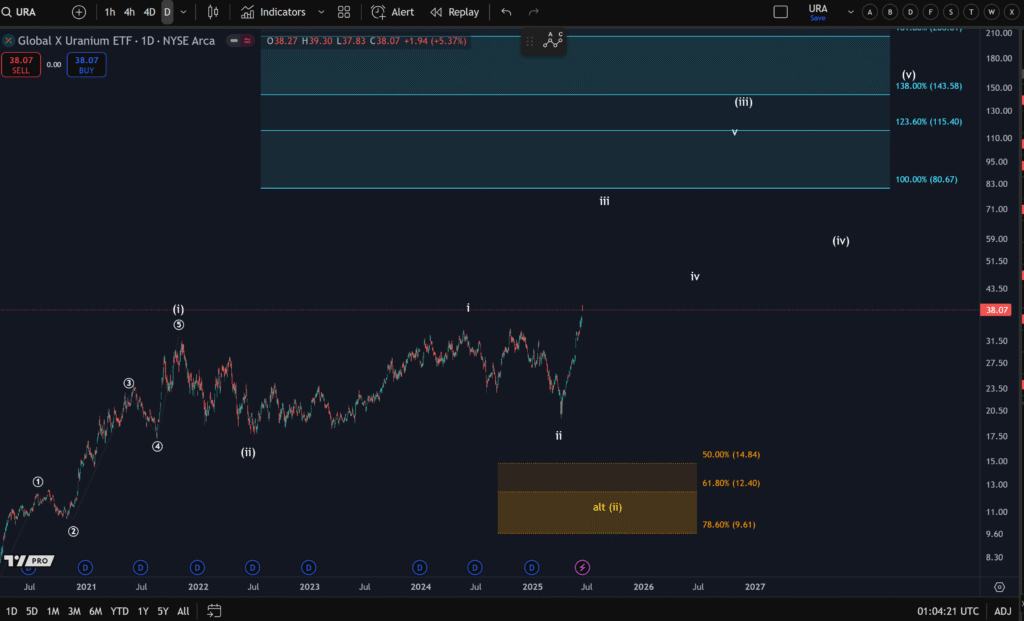Undo the last chart action
The image size is (1024, 621).
point(506,12)
